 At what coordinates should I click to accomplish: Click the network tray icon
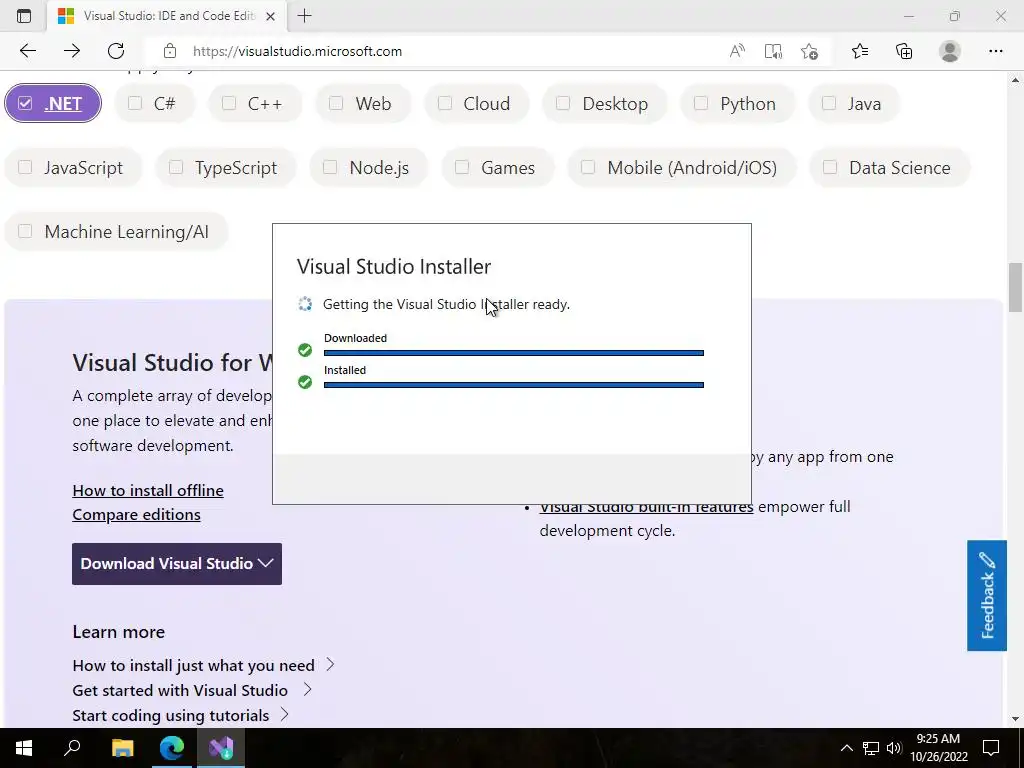click(x=871, y=748)
